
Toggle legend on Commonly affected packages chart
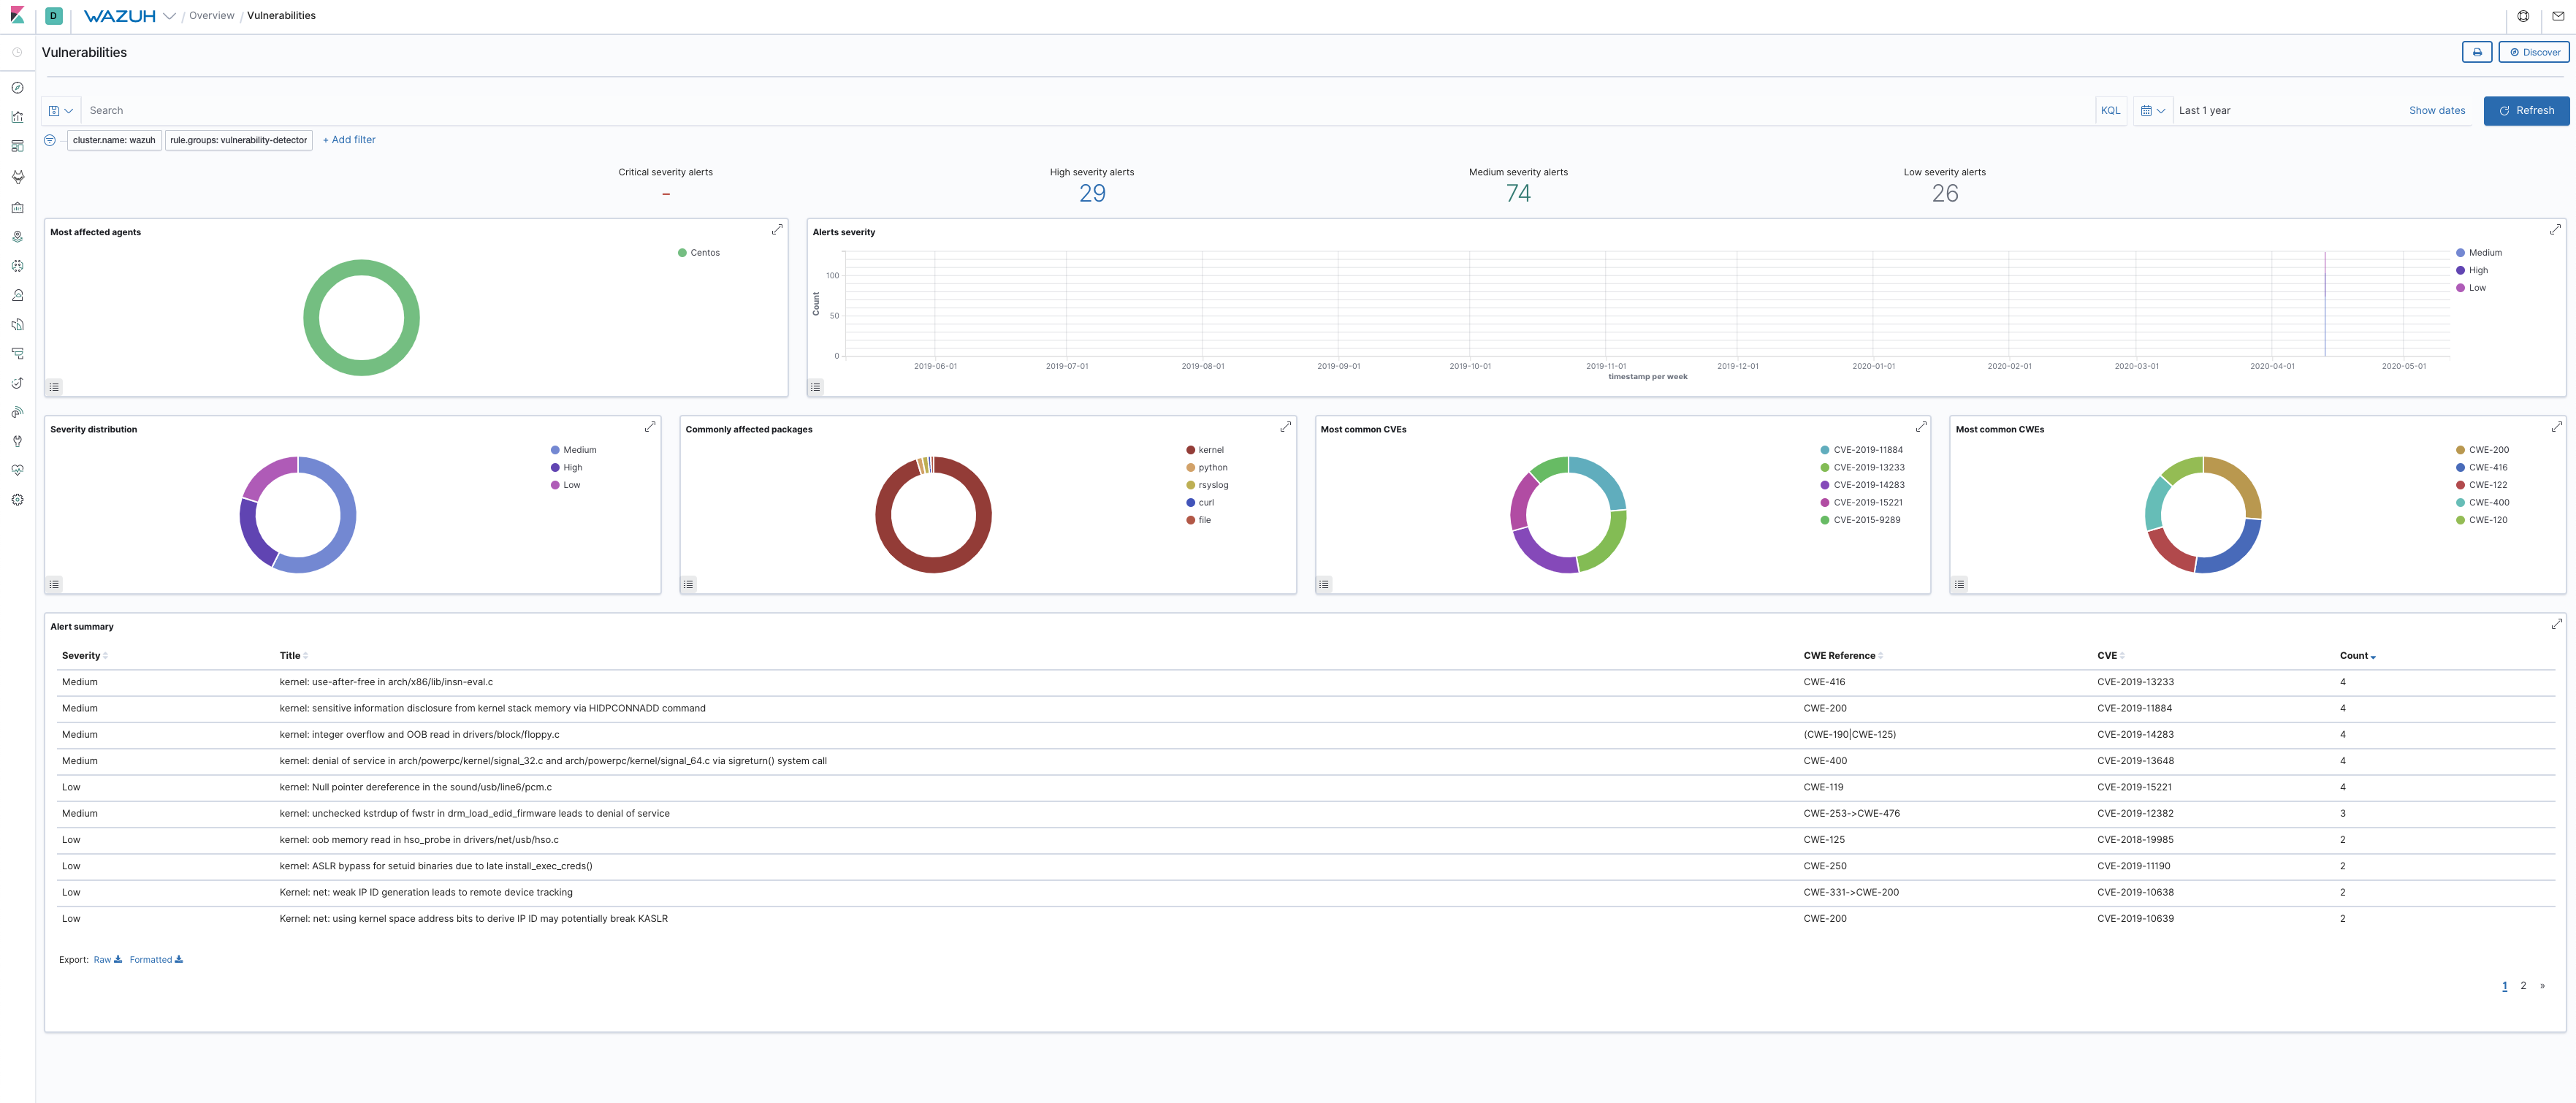tap(688, 584)
